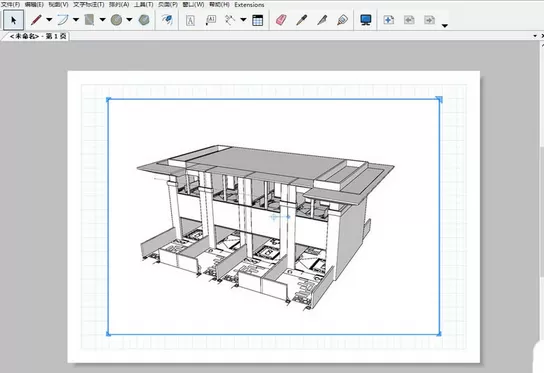Pick the Style eyedropper tool
The width and height of the screenshot is (544, 373).
[x=301, y=20]
